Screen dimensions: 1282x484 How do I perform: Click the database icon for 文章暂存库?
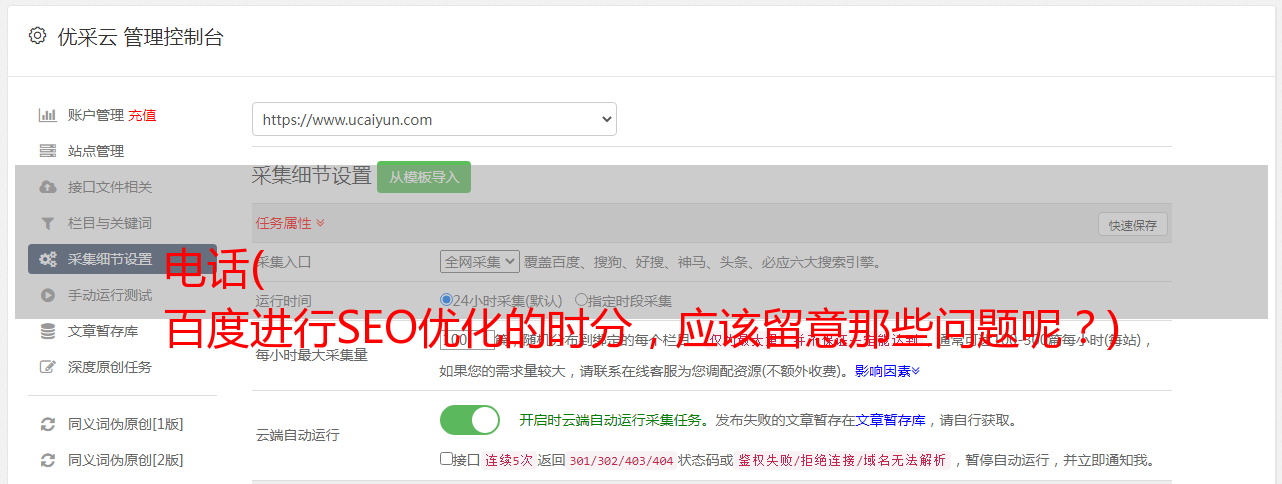pos(47,331)
